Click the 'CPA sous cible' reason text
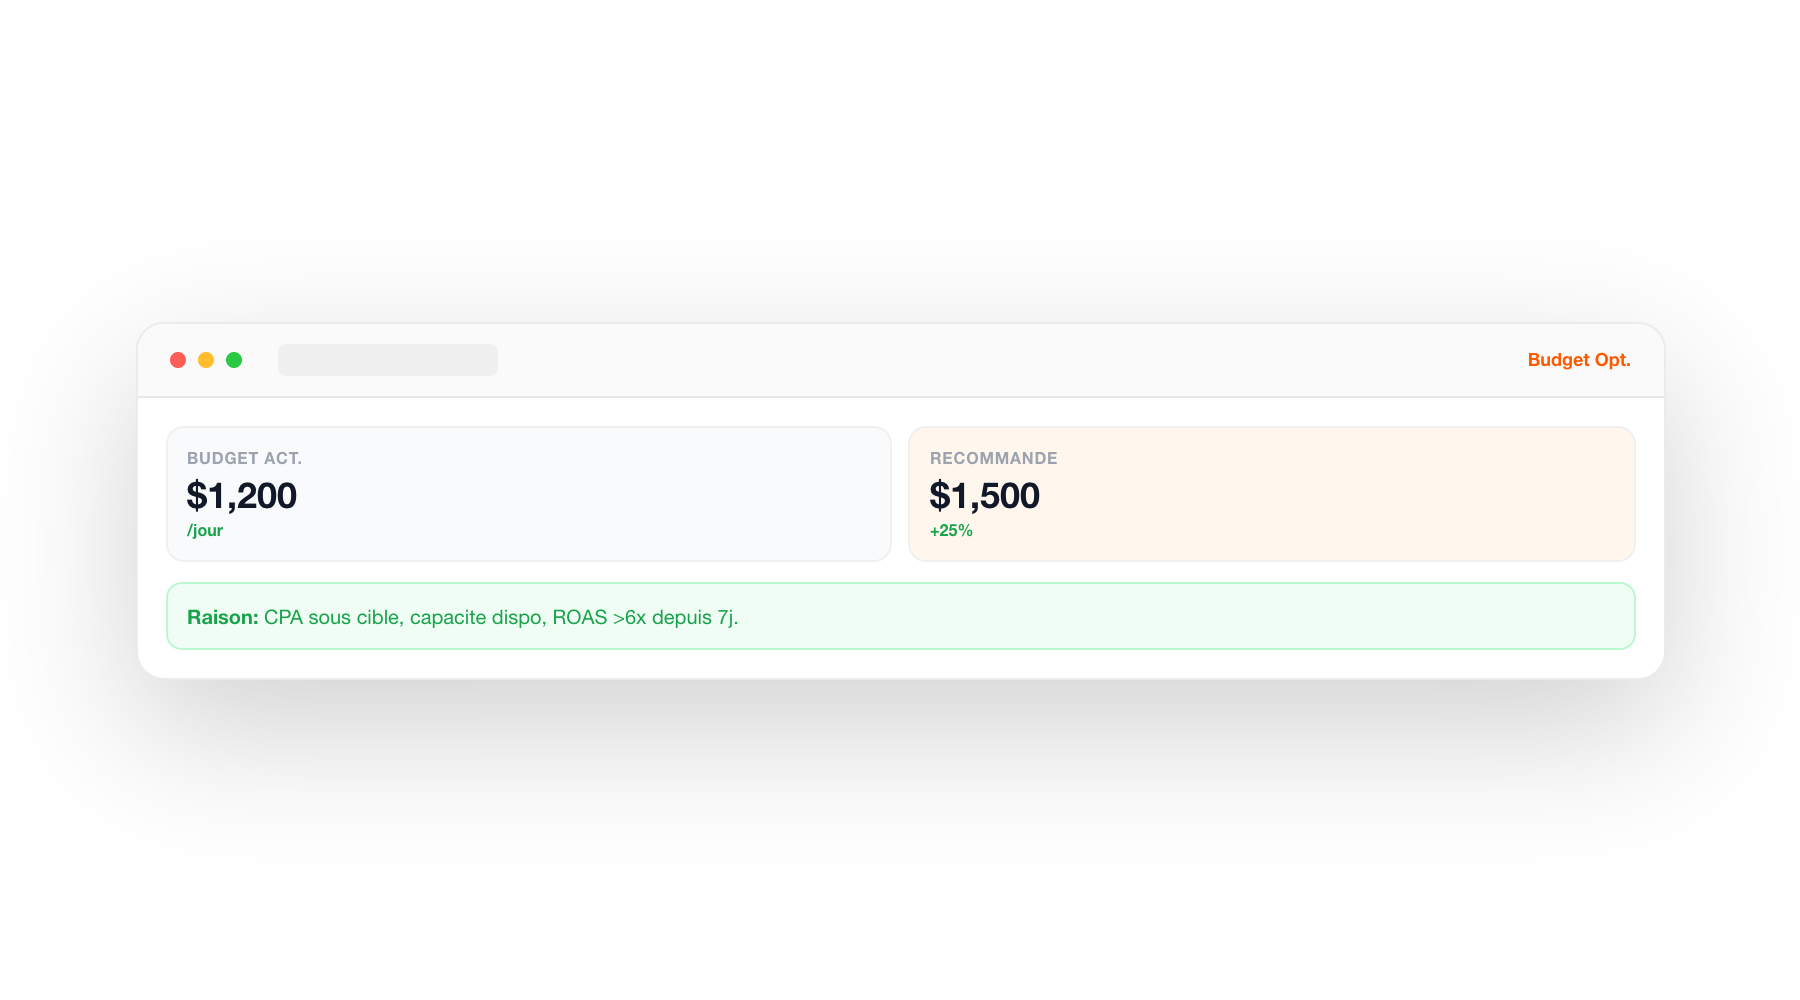The height and width of the screenshot is (1000, 1800). coord(331,617)
